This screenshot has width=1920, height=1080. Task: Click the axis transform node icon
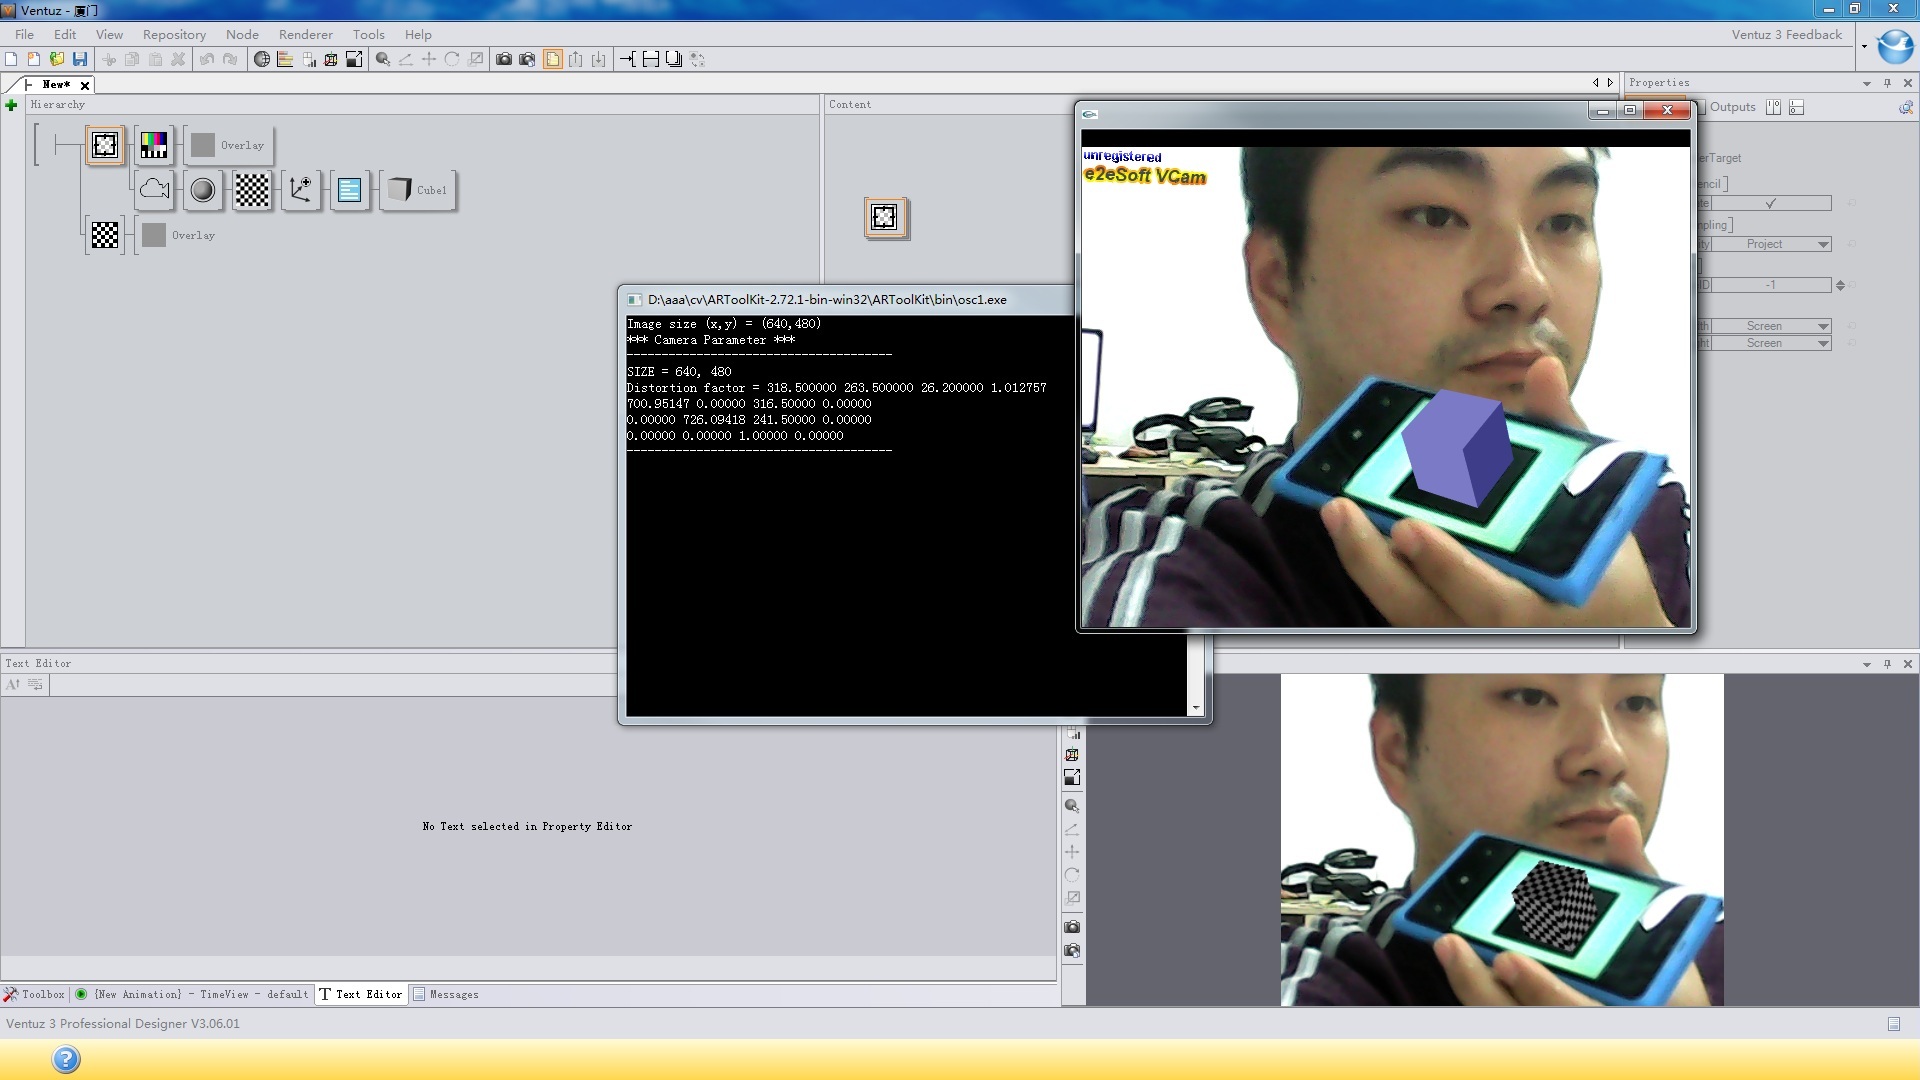click(x=300, y=189)
